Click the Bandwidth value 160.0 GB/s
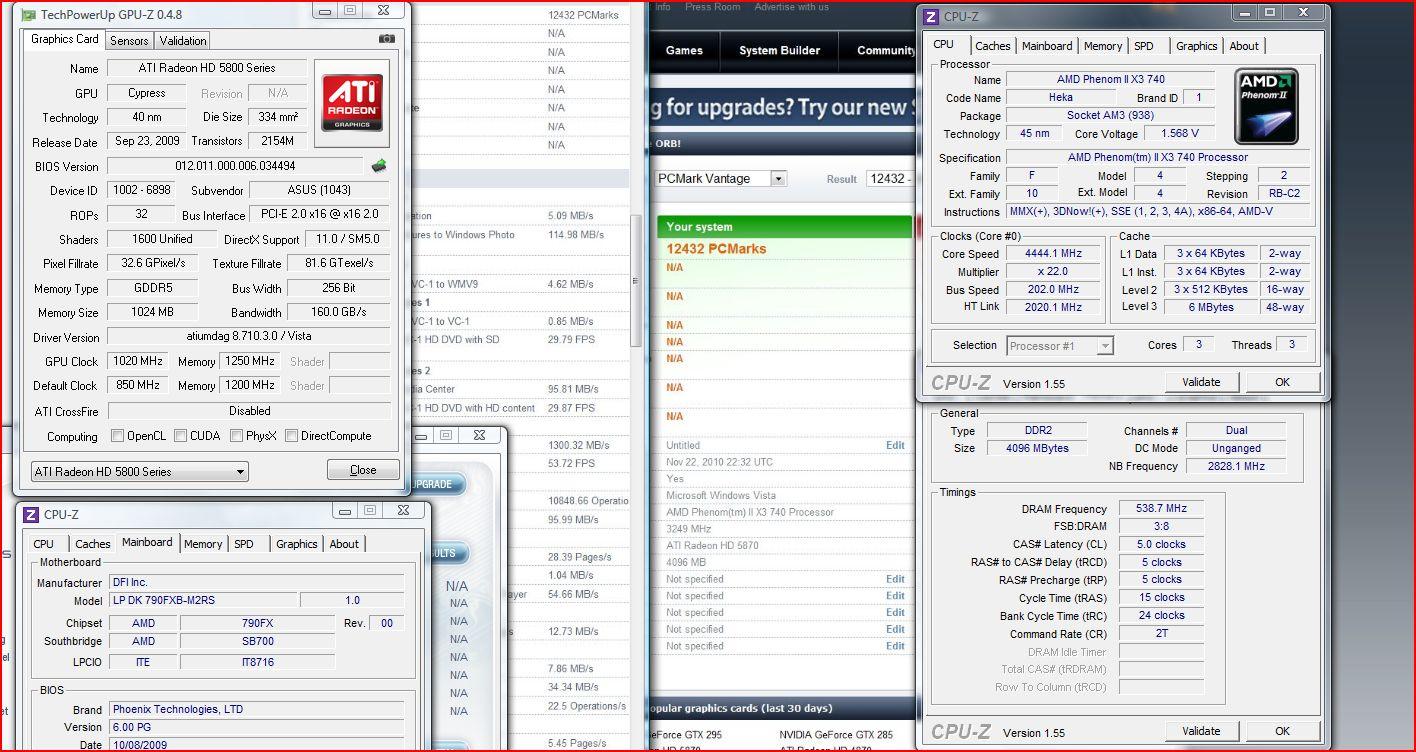 339,312
